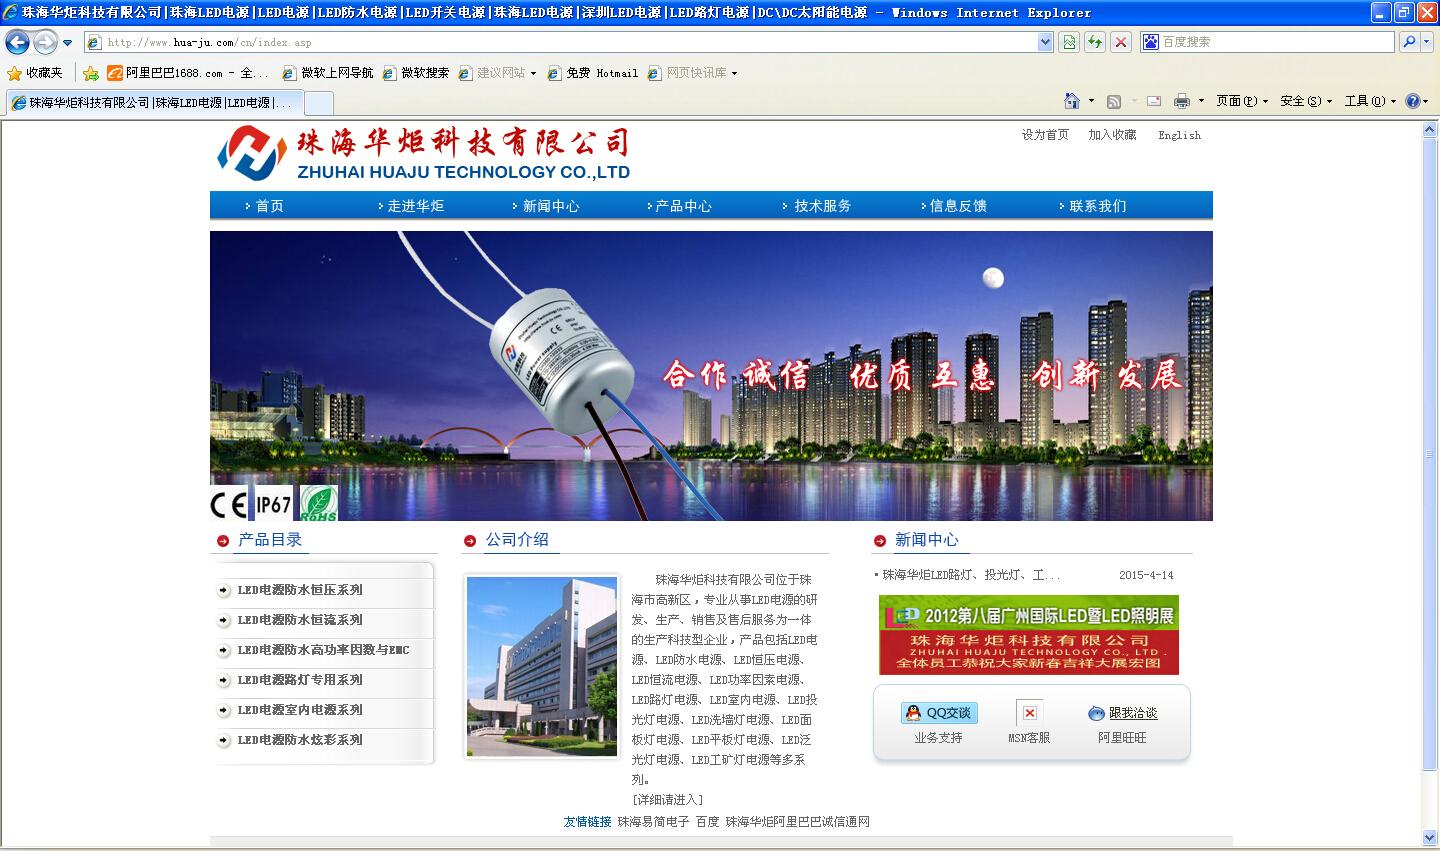Screen dimensions: 1440x851
Task: Open the 首页 nav item
Action: click(269, 206)
